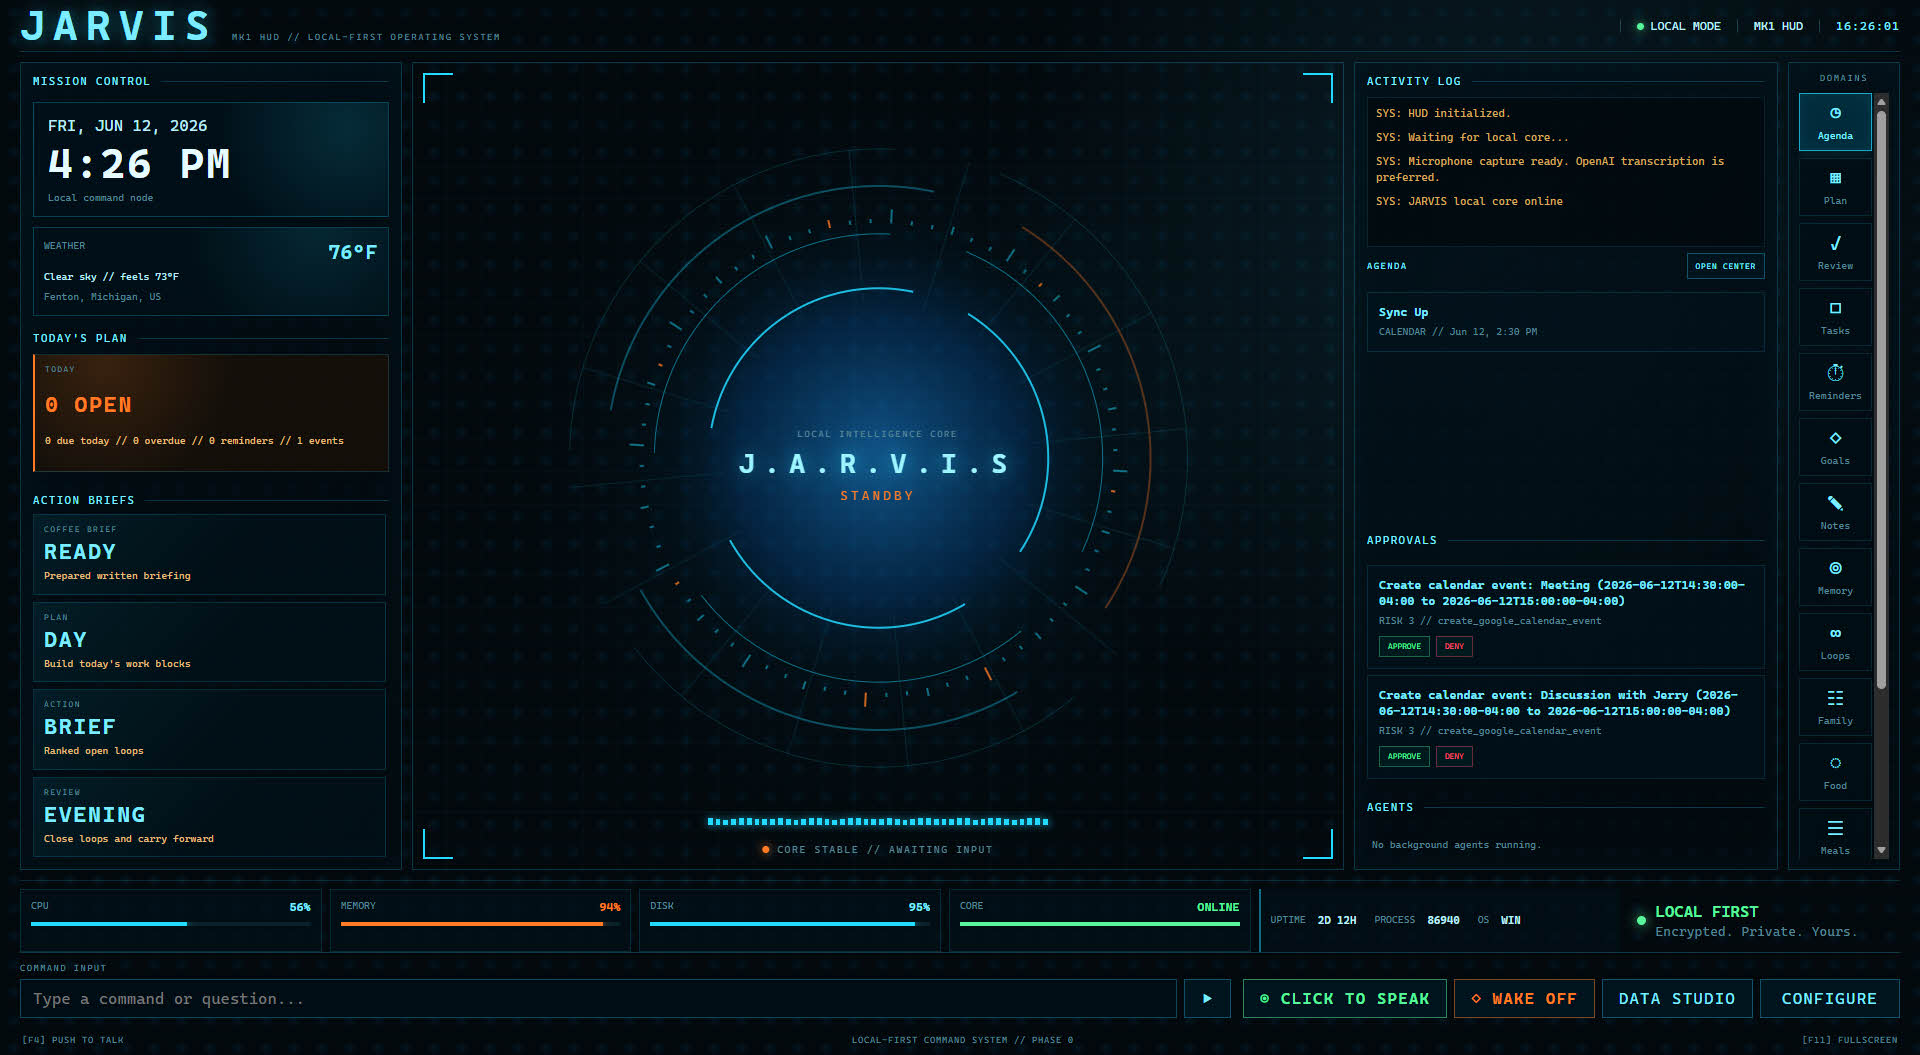Click 'No background agents running.' text
The width and height of the screenshot is (1920, 1055).
(1456, 845)
